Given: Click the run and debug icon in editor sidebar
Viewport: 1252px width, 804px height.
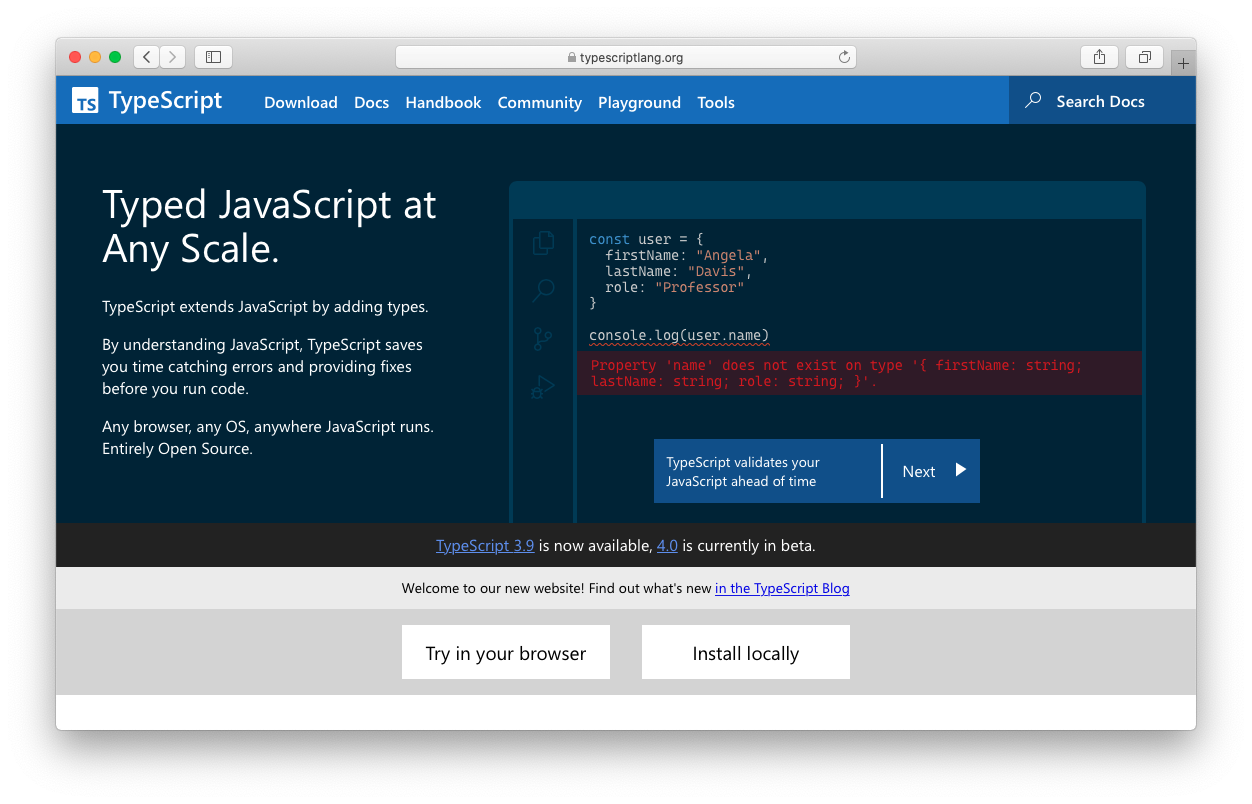Looking at the screenshot, I should (543, 387).
